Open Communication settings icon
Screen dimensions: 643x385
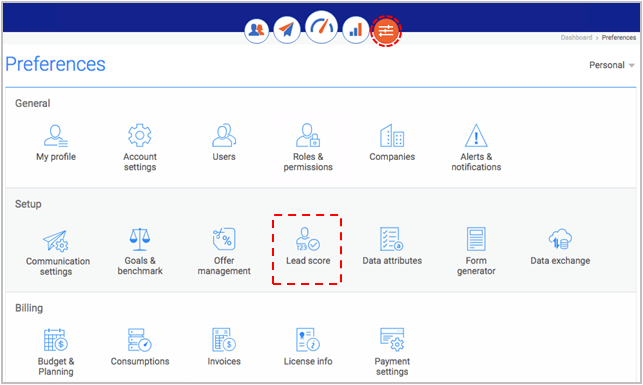coord(56,241)
